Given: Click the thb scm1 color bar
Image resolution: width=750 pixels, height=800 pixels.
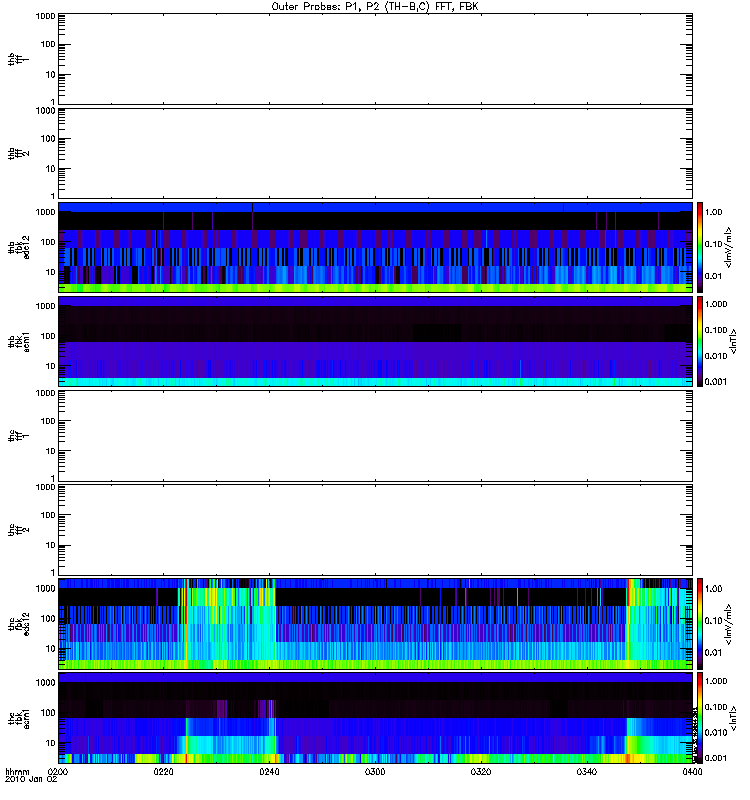Looking at the screenshot, I should [x=700, y=341].
